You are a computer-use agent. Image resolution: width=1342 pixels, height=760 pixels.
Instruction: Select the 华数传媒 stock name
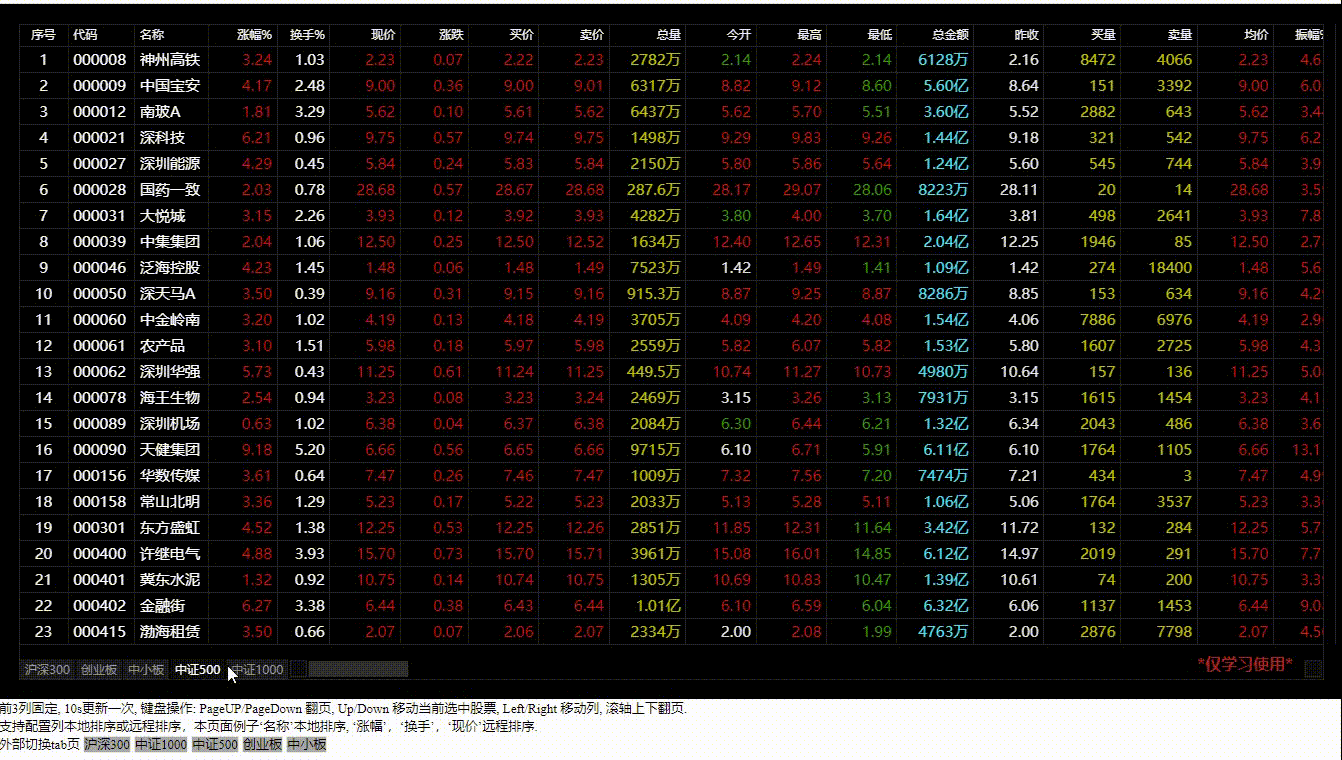(170, 476)
